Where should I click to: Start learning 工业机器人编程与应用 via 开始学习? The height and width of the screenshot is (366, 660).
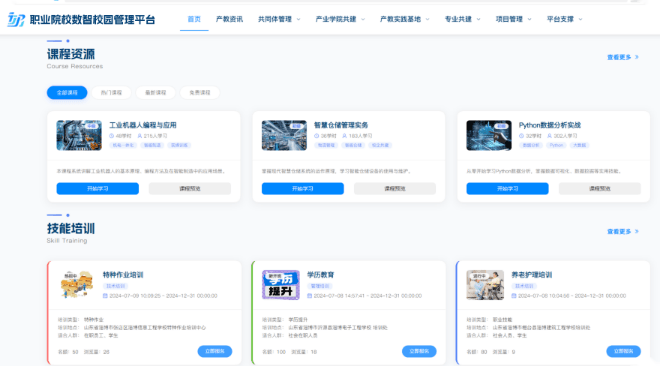[98, 188]
